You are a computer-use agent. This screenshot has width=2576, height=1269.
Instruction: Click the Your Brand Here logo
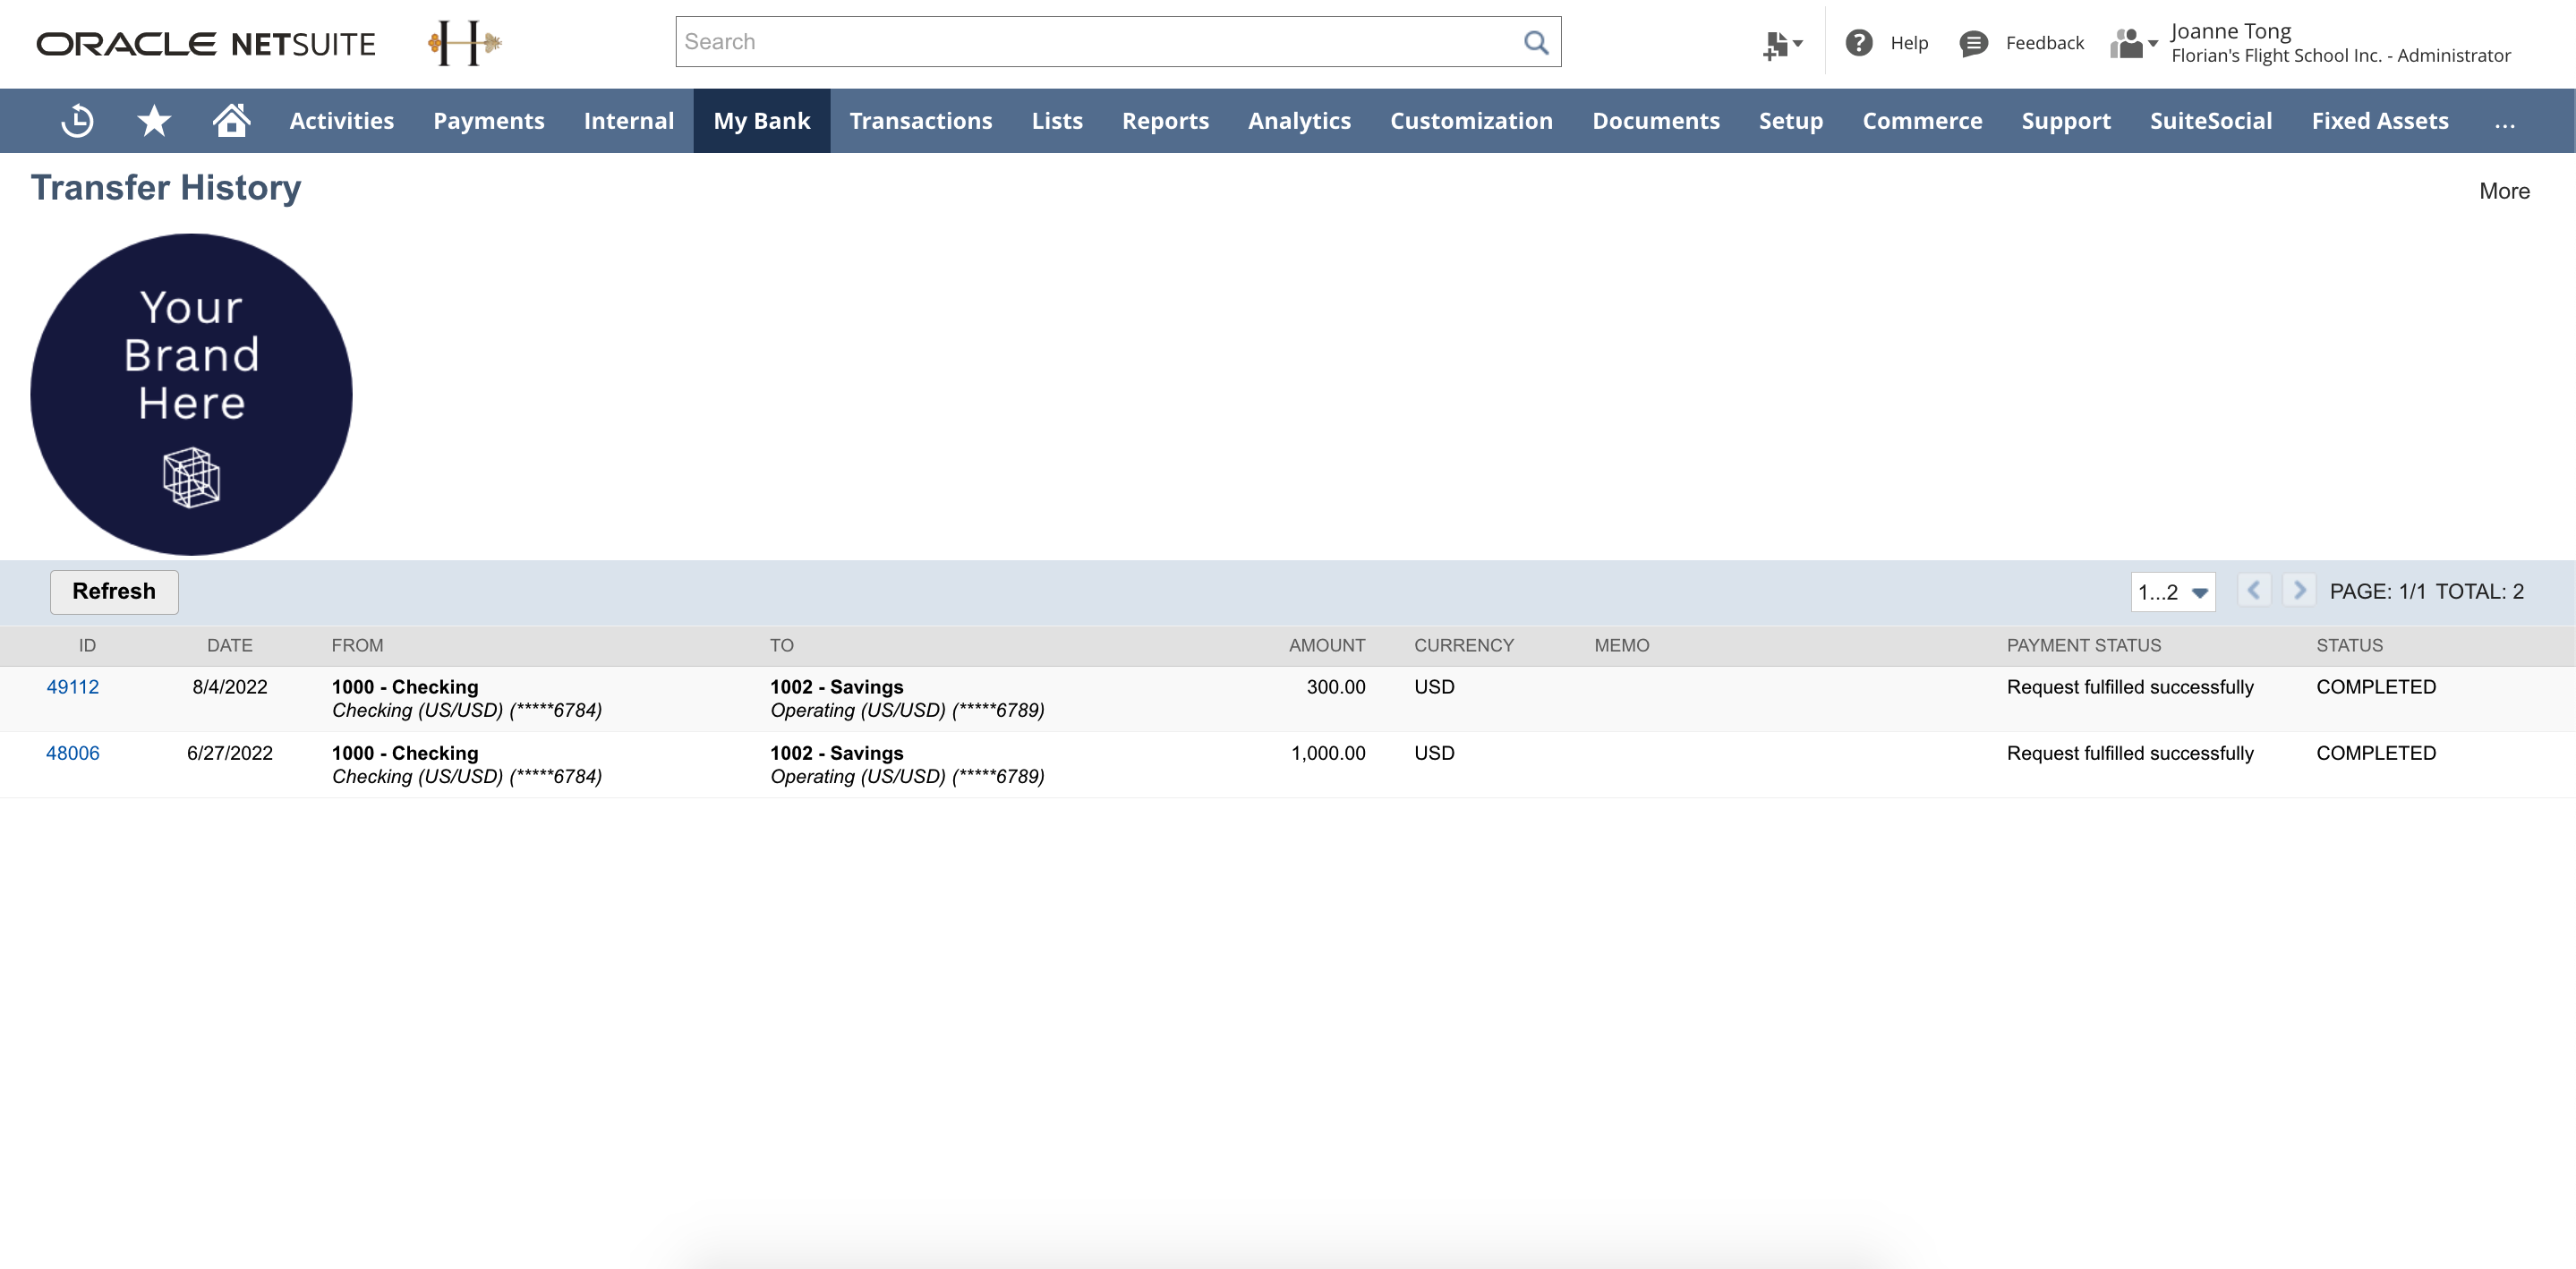191,394
